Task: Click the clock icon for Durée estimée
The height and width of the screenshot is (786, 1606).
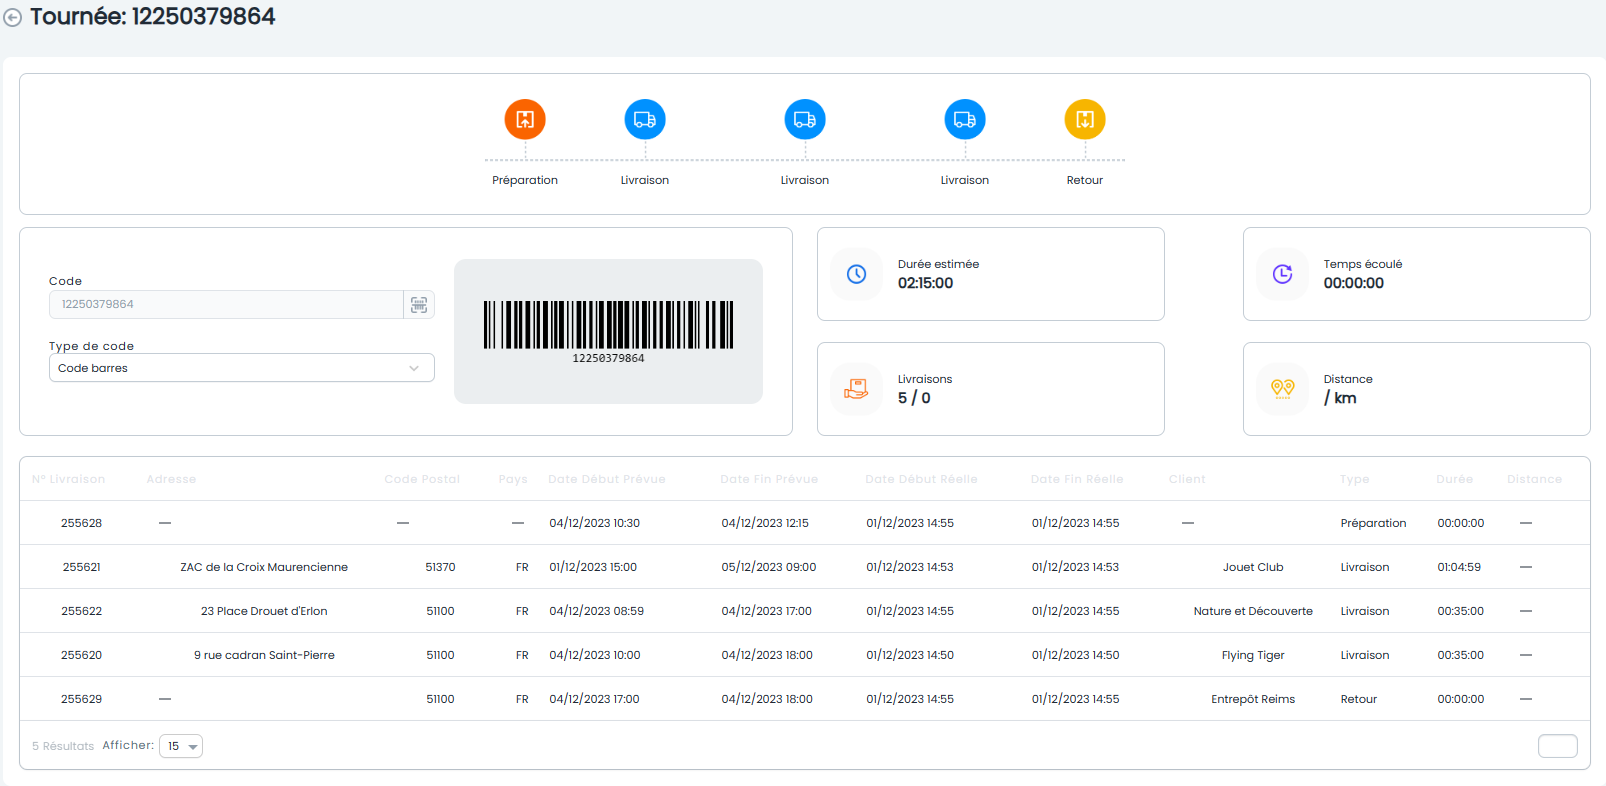Action: pos(857,274)
